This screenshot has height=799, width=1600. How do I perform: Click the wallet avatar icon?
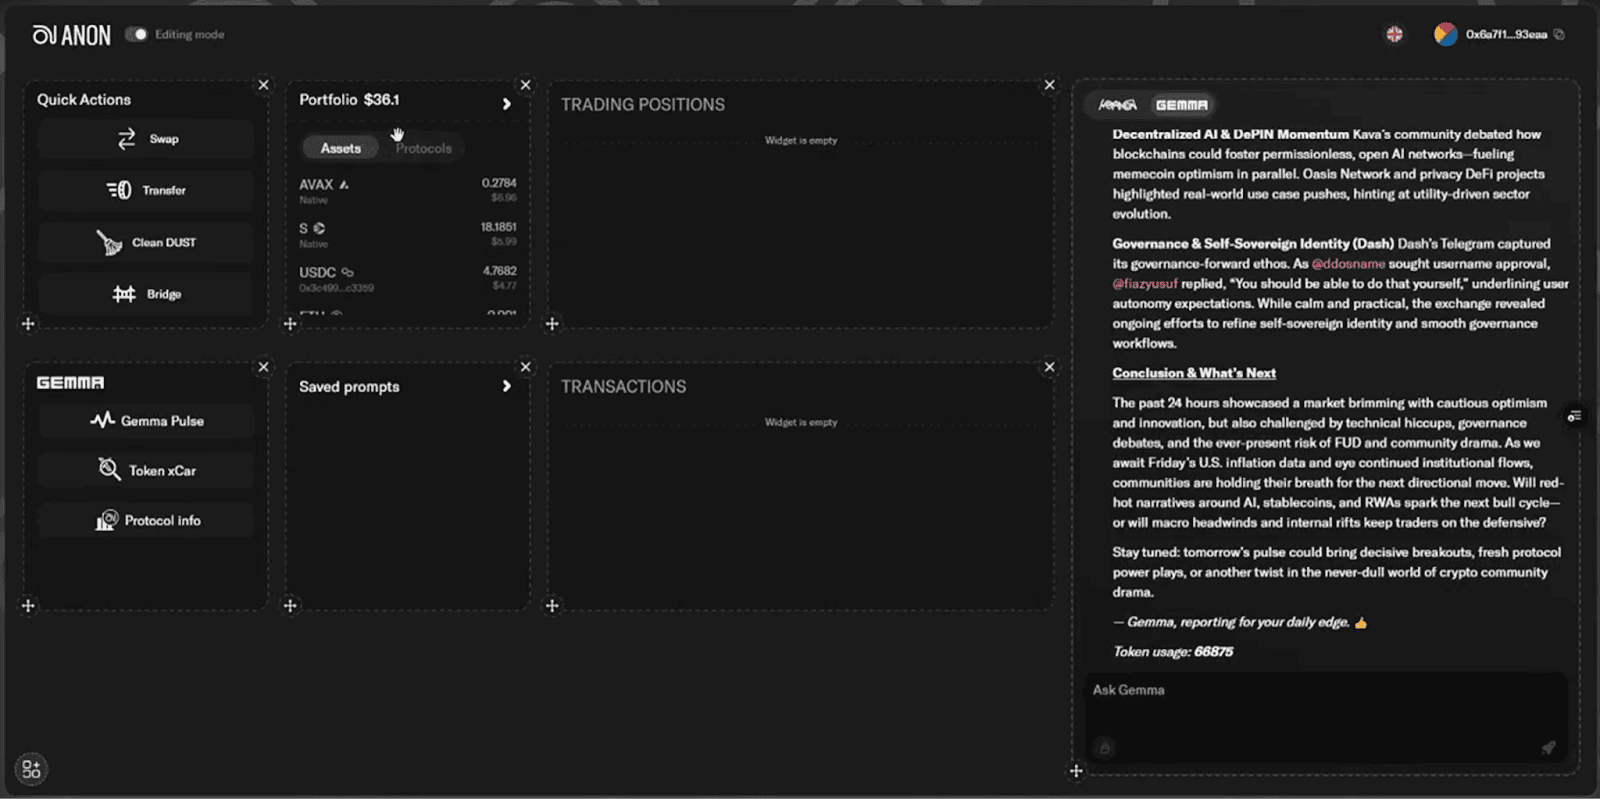1445,34
